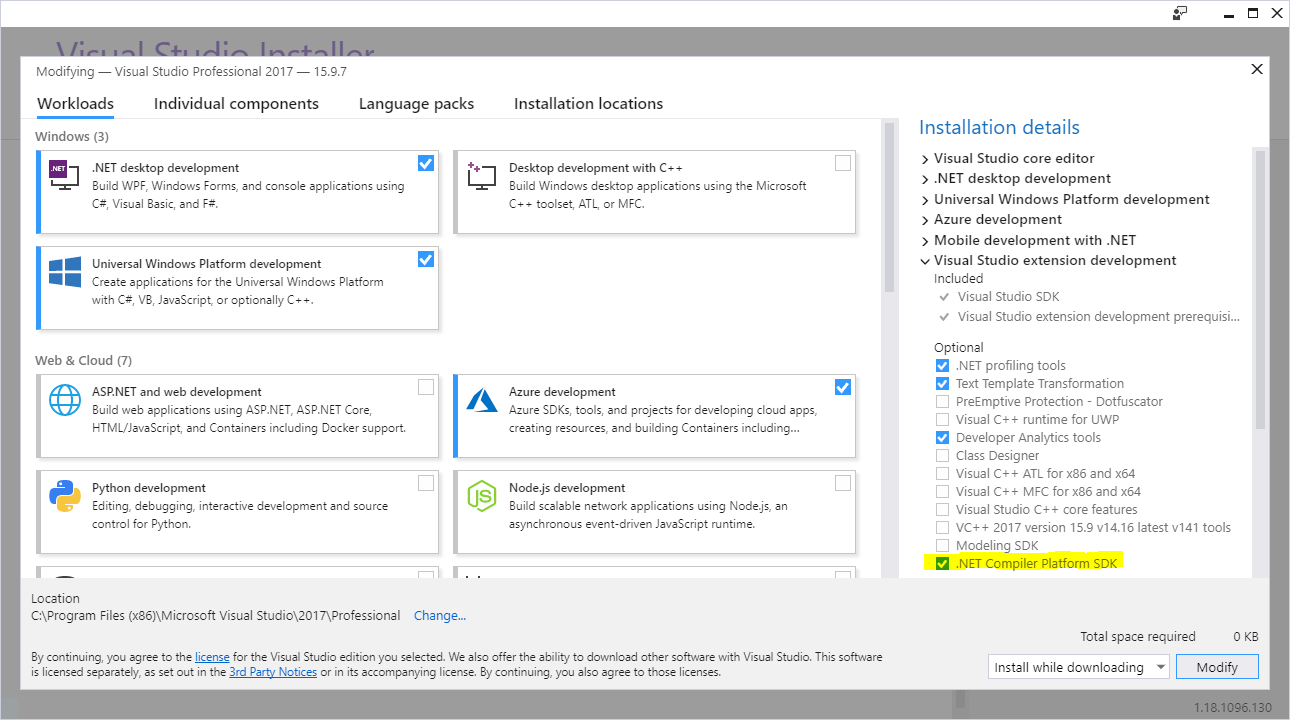The image size is (1290, 720).
Task: Switch to the Workloads tab
Action: click(75, 103)
